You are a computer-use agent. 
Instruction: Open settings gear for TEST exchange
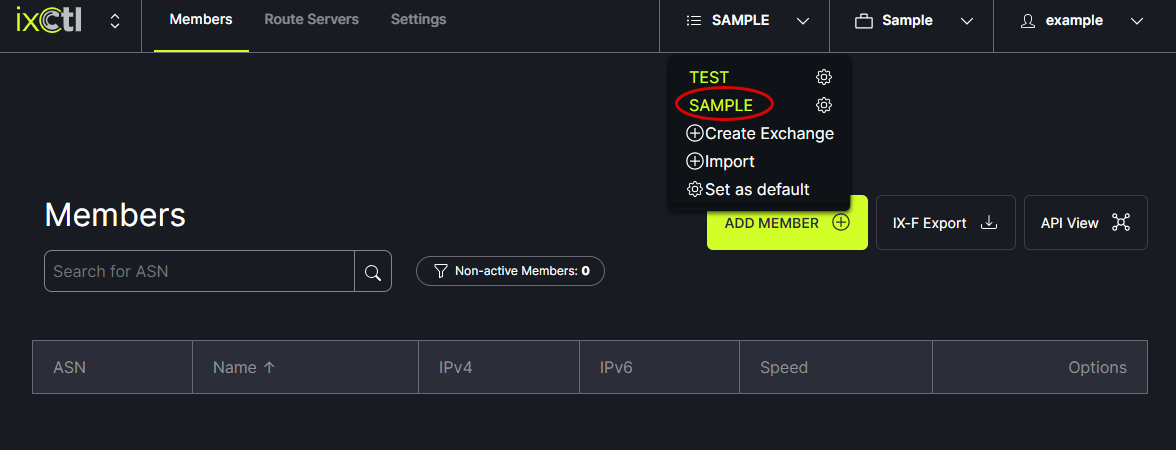click(824, 77)
